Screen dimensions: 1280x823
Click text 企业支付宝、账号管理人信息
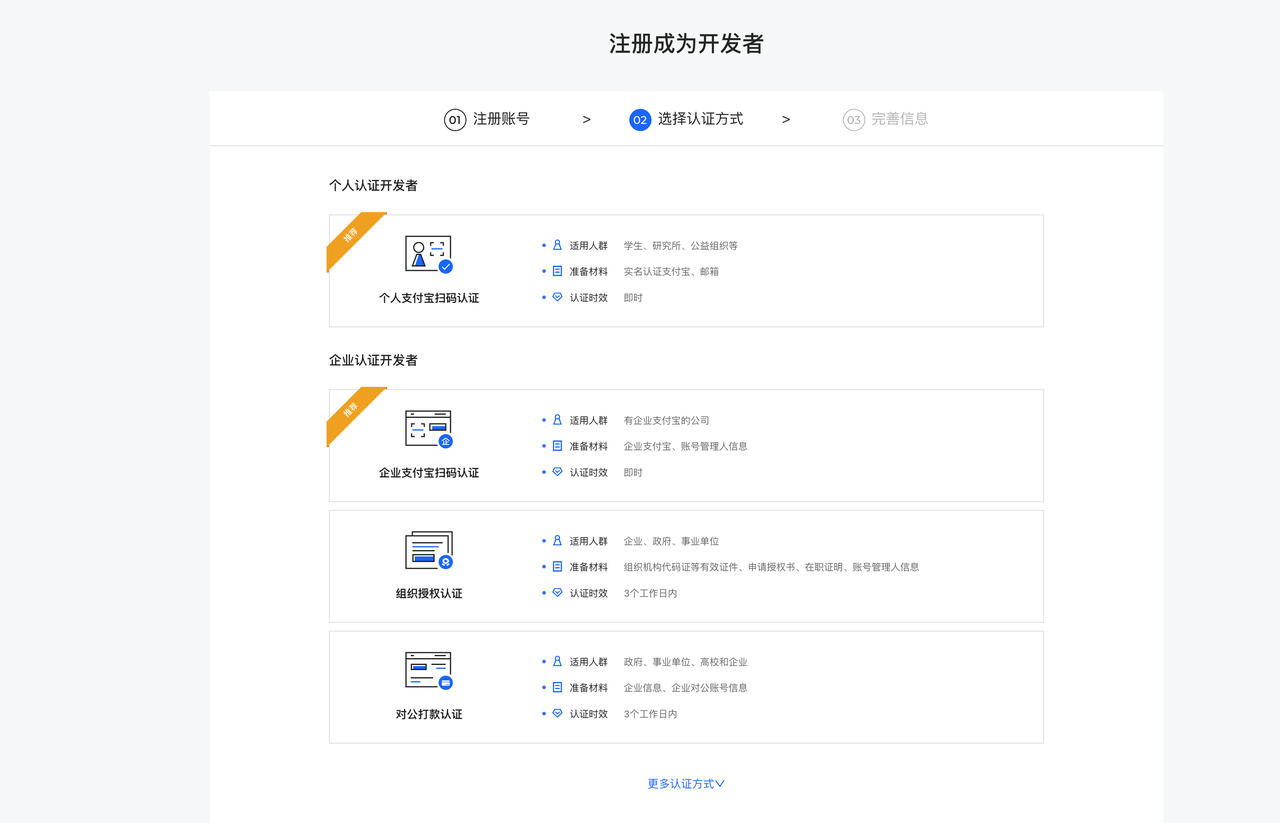tap(685, 447)
